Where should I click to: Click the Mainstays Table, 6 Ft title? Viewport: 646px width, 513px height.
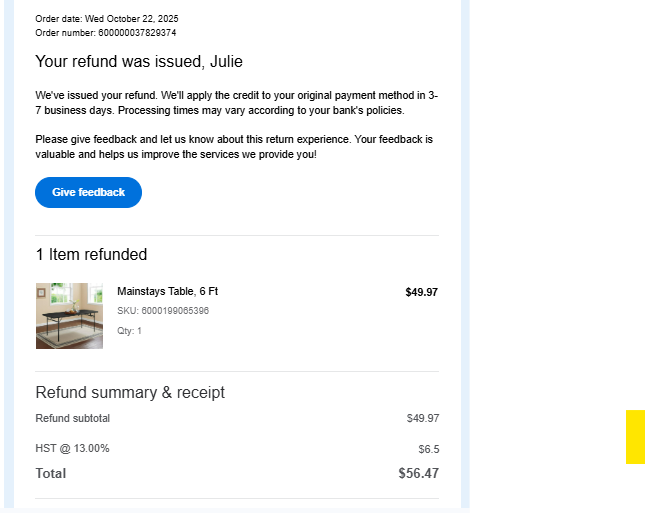[167, 291]
